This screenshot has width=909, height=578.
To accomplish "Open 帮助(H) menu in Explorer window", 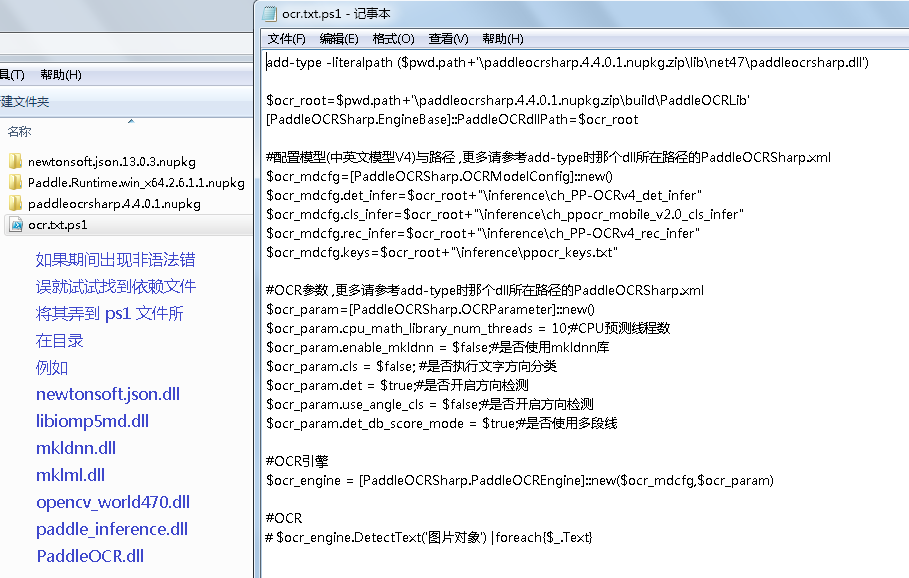I will [61, 75].
